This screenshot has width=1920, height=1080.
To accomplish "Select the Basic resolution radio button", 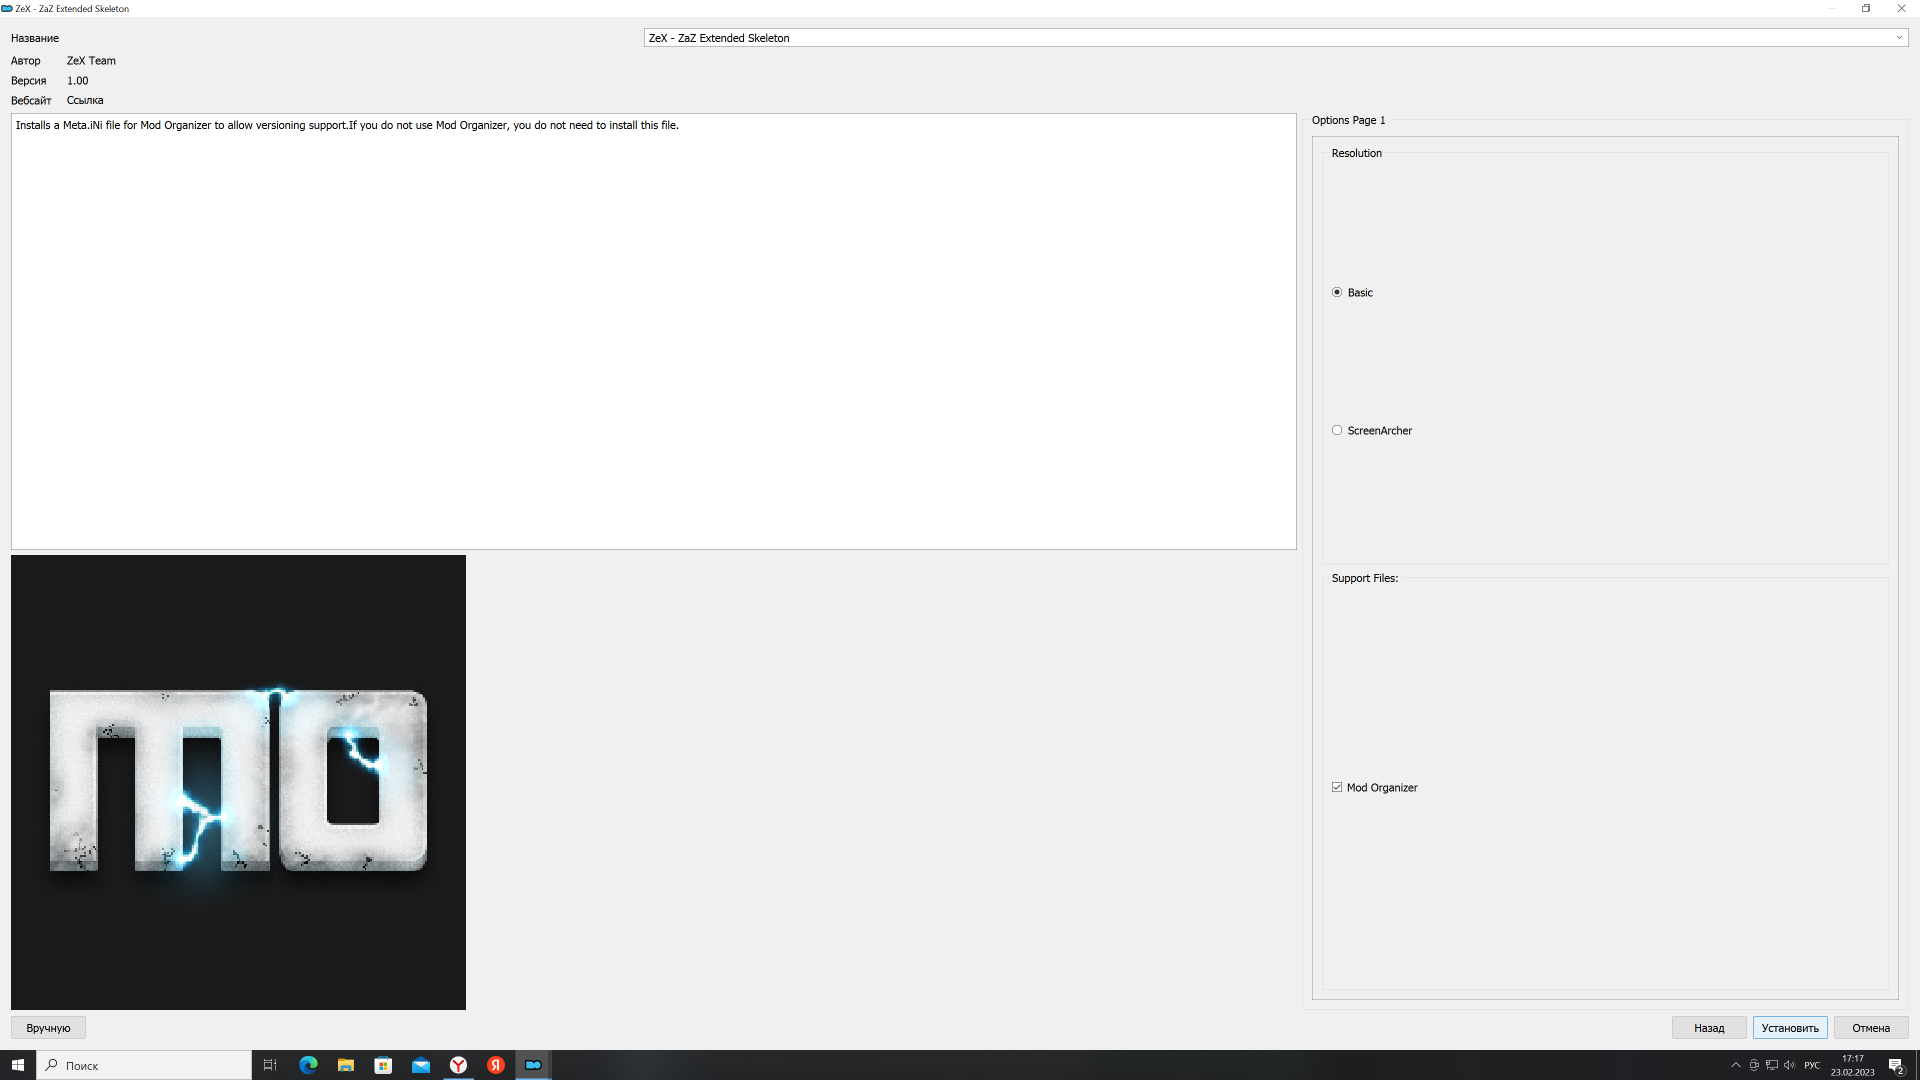I will 1337,292.
